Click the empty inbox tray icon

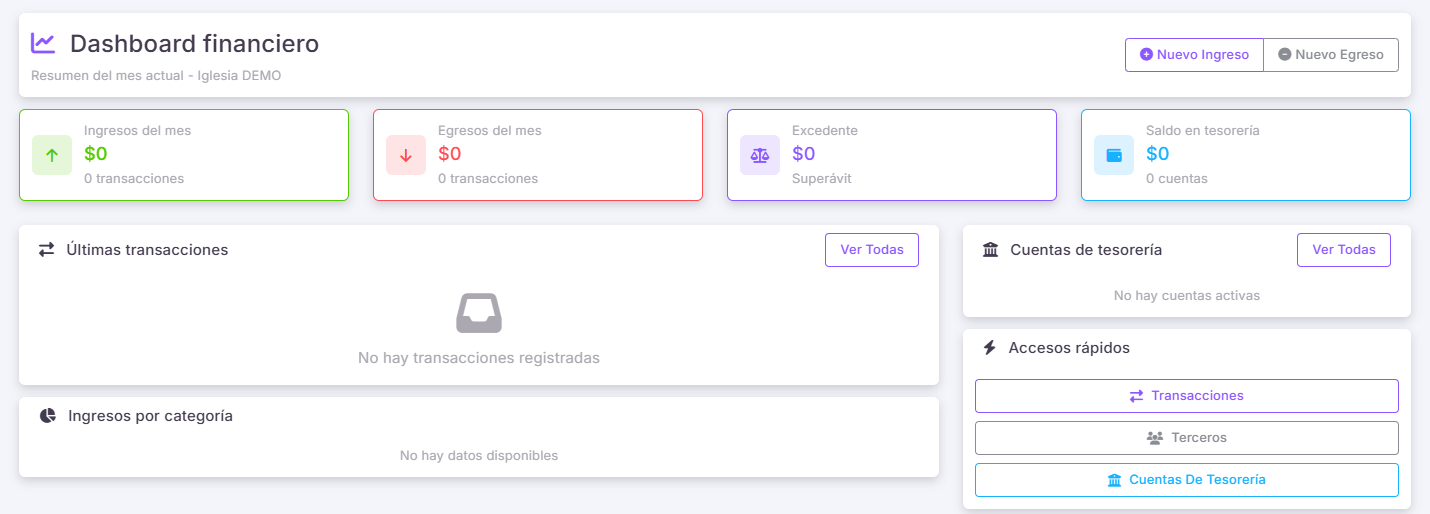coord(479,313)
